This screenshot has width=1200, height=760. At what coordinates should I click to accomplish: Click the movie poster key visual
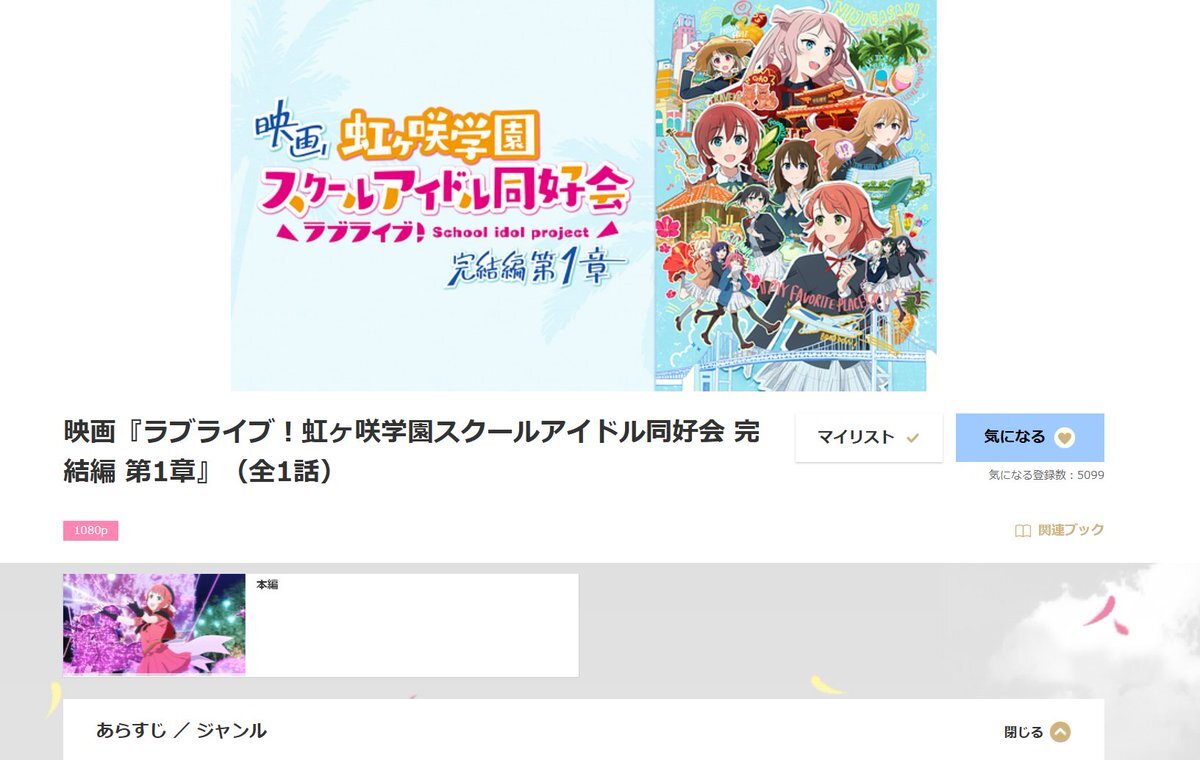pyautogui.click(x=795, y=195)
